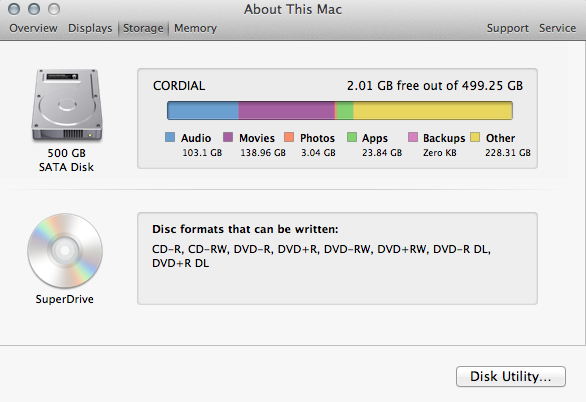586x402 pixels.
Task: Click the blue Audio segment of storage bar
Action: [203, 111]
